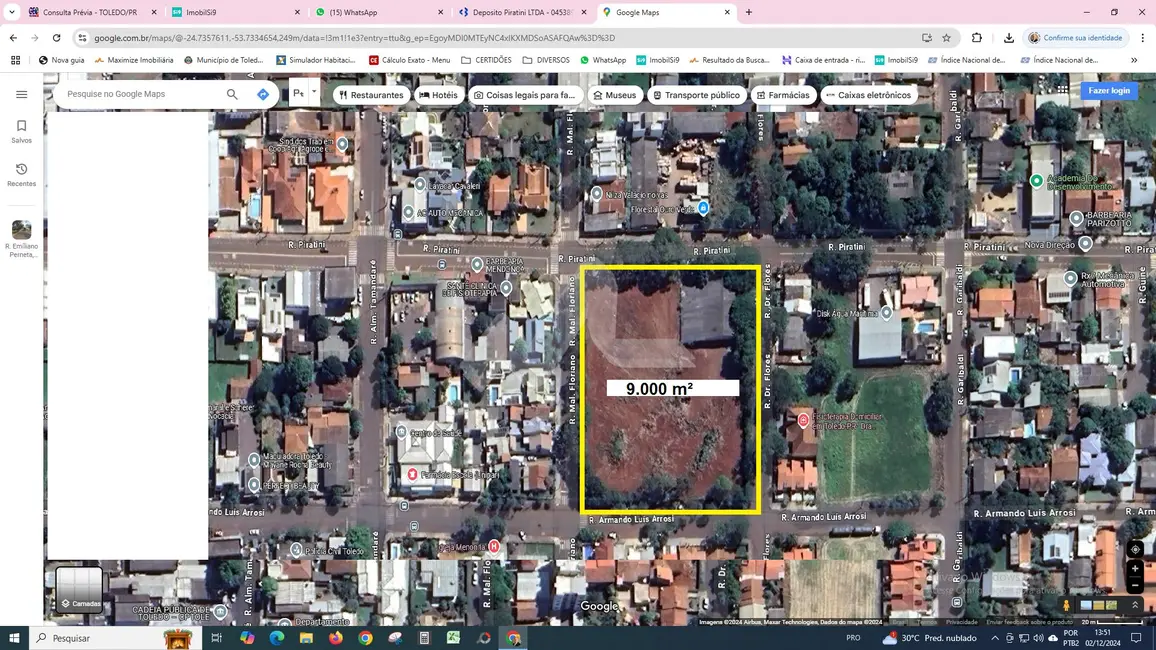Center map on my location
Screen dimensions: 1156x650
[x=1135, y=549]
